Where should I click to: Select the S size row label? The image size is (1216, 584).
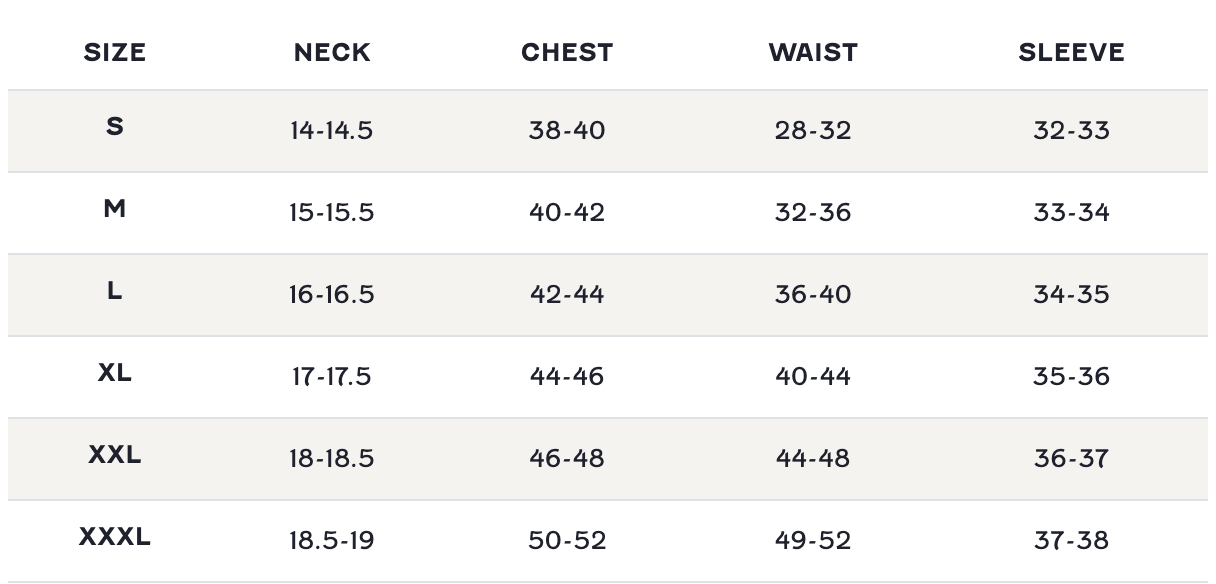click(x=115, y=127)
